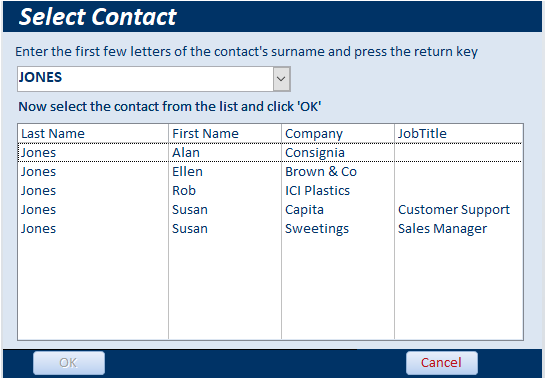Viewport: 546px width, 379px height.
Task: Click the Consignia company cell
Action: click(x=315, y=153)
